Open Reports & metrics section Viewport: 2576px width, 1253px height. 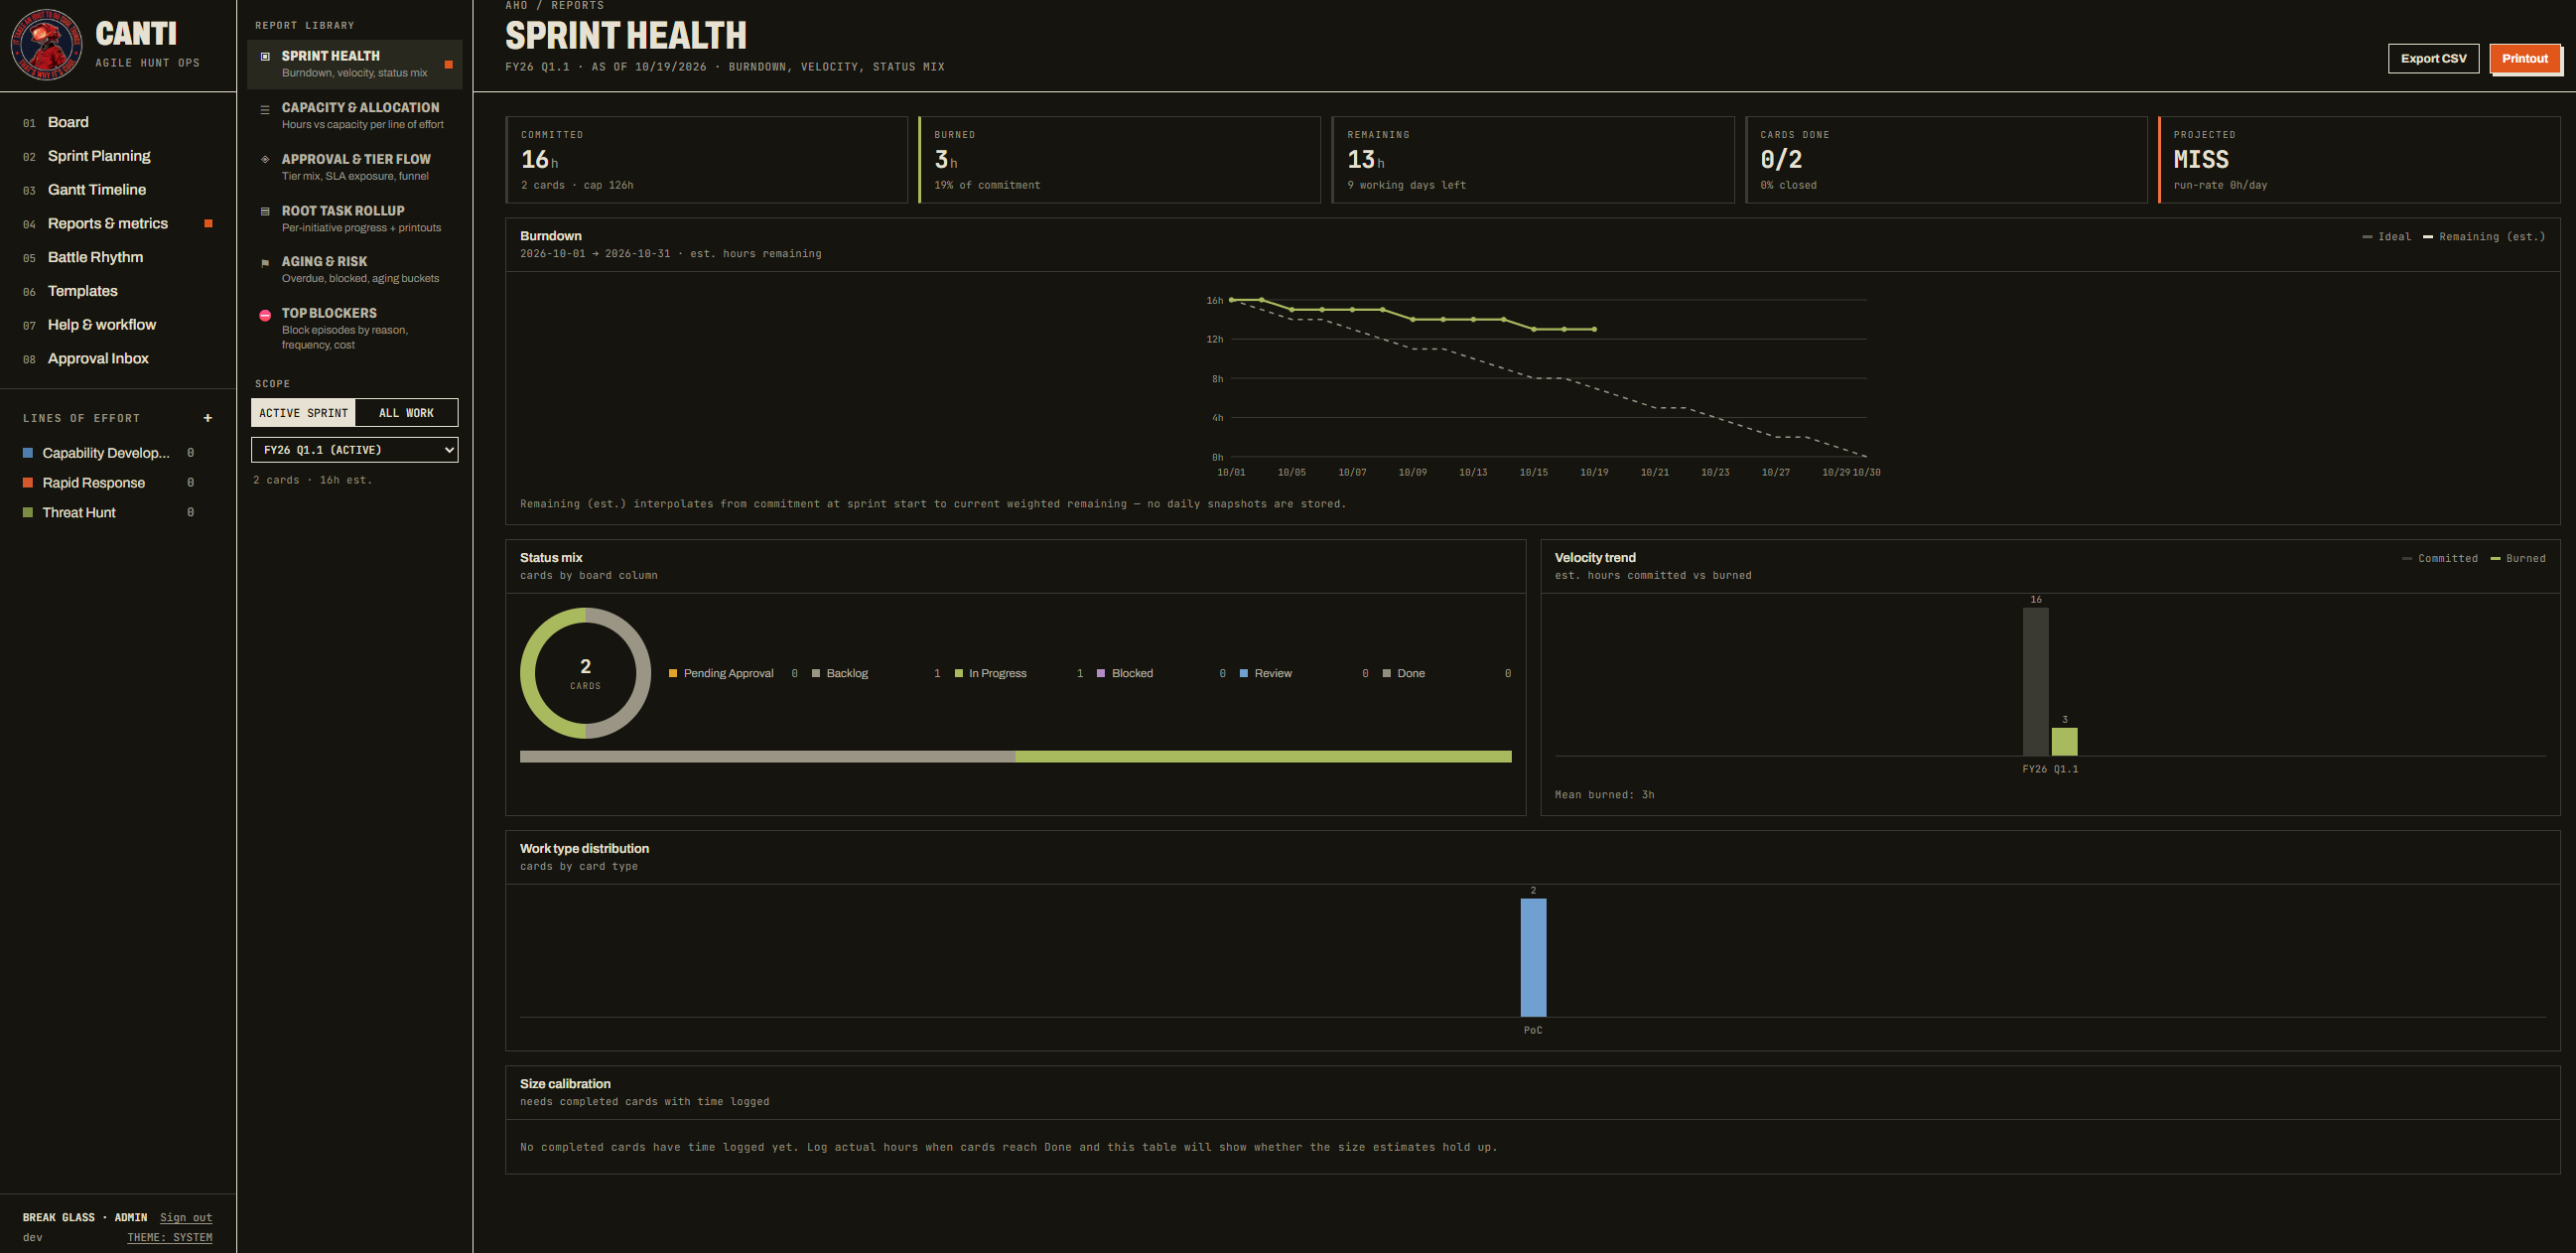[118, 224]
